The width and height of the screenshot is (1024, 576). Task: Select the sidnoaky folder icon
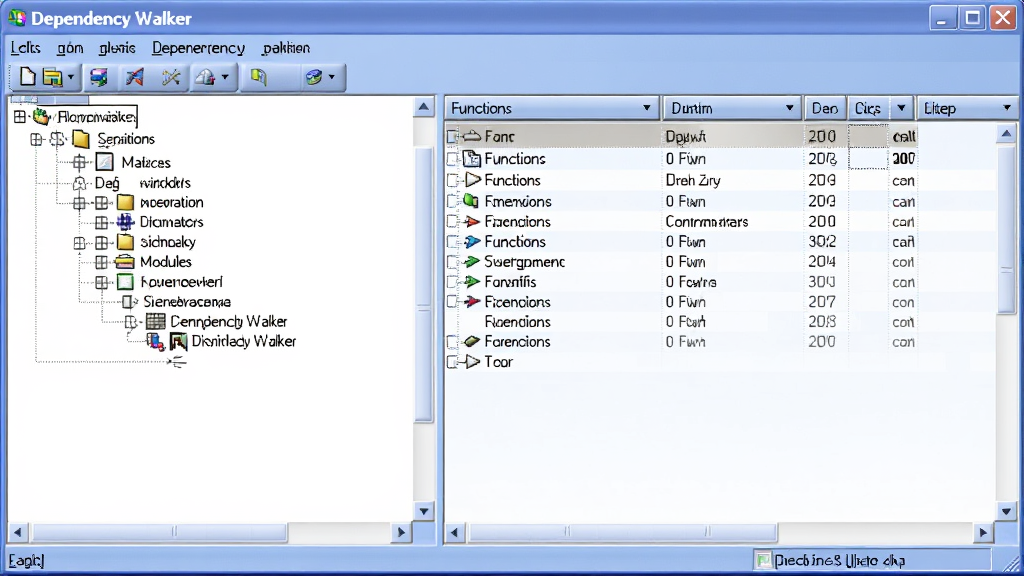pyautogui.click(x=125, y=242)
